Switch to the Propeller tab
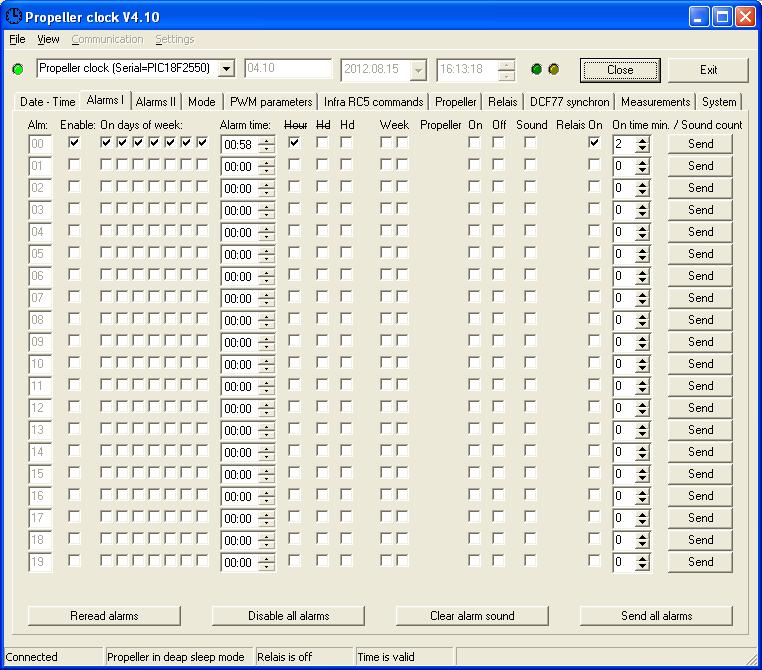 pos(455,102)
